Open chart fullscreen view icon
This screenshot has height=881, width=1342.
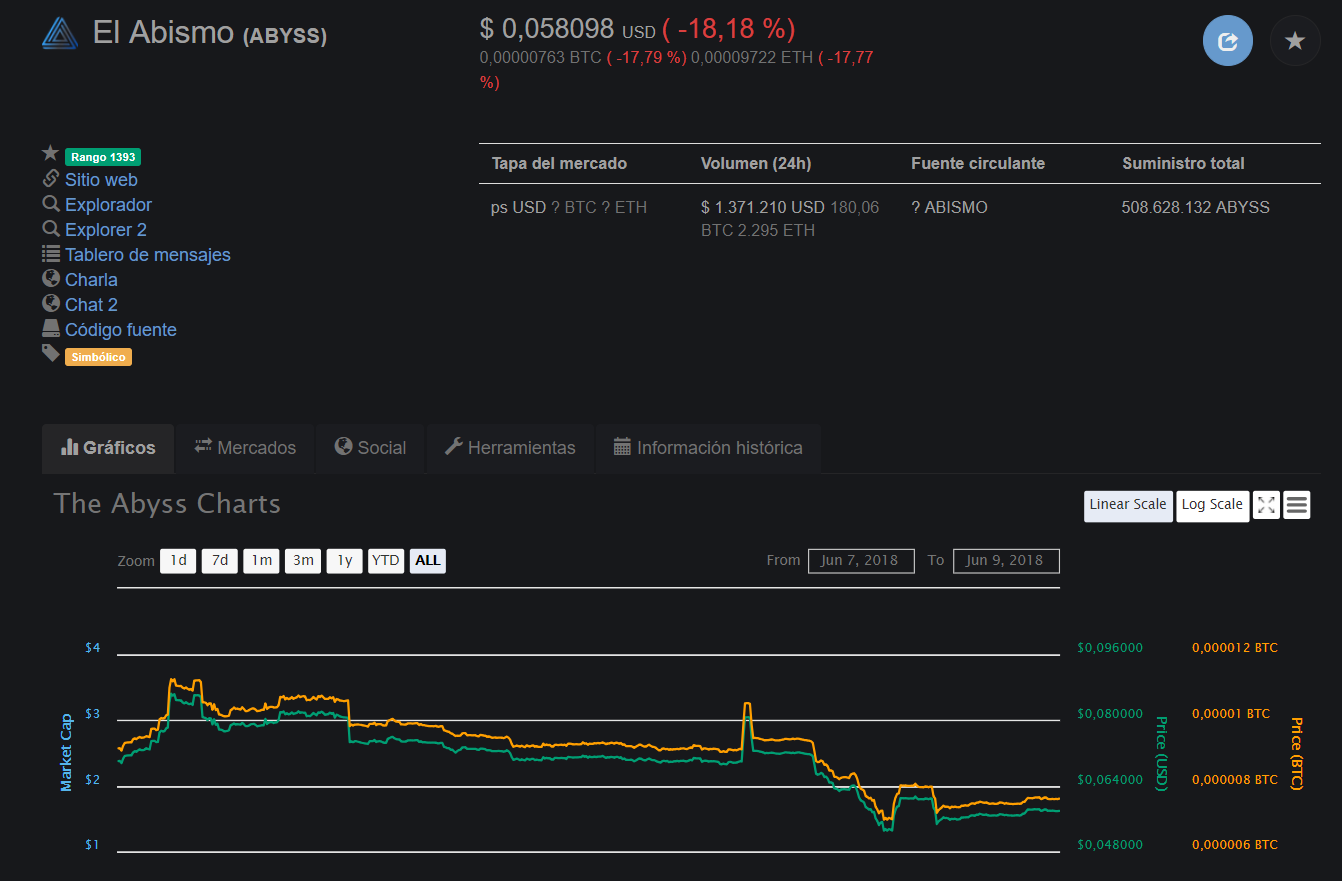pyautogui.click(x=1266, y=505)
